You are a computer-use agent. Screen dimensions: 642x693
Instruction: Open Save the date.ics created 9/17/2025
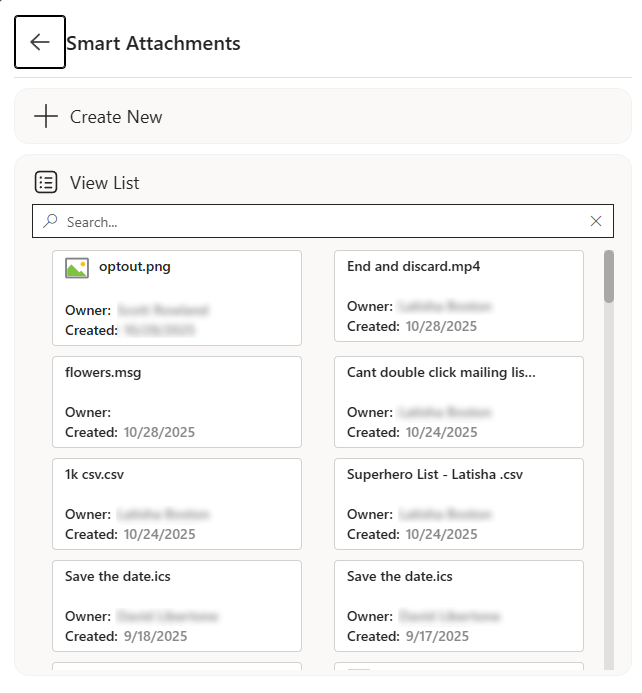click(458, 606)
